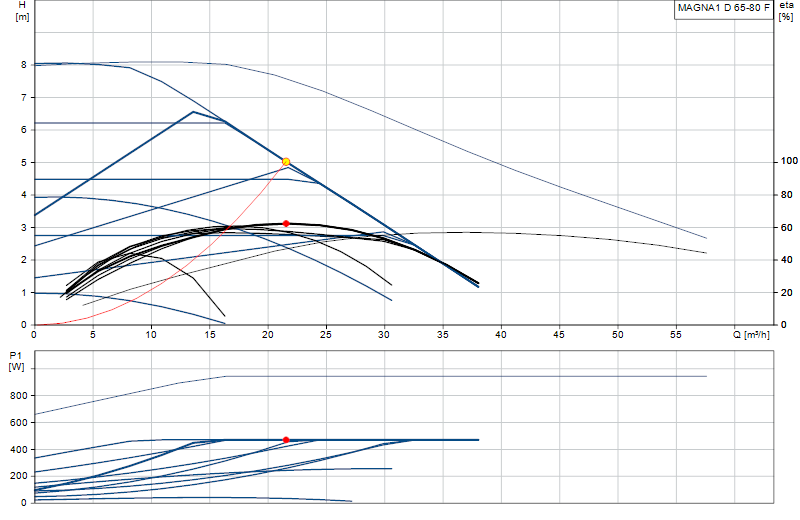Image resolution: width=800 pixels, height=520 pixels.
Task: Click the 10 tick on Q axis
Action: click(x=151, y=335)
